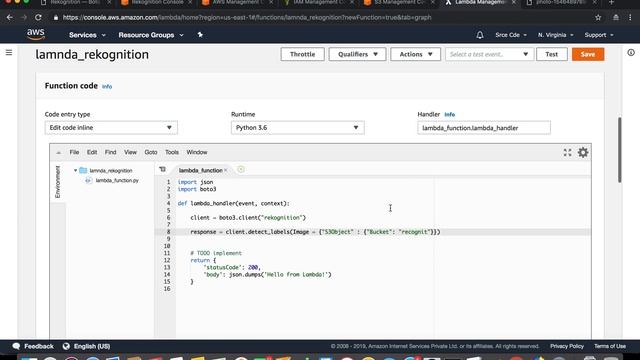Close the lambda_function editor tab
640x360 pixels.
click(x=226, y=170)
